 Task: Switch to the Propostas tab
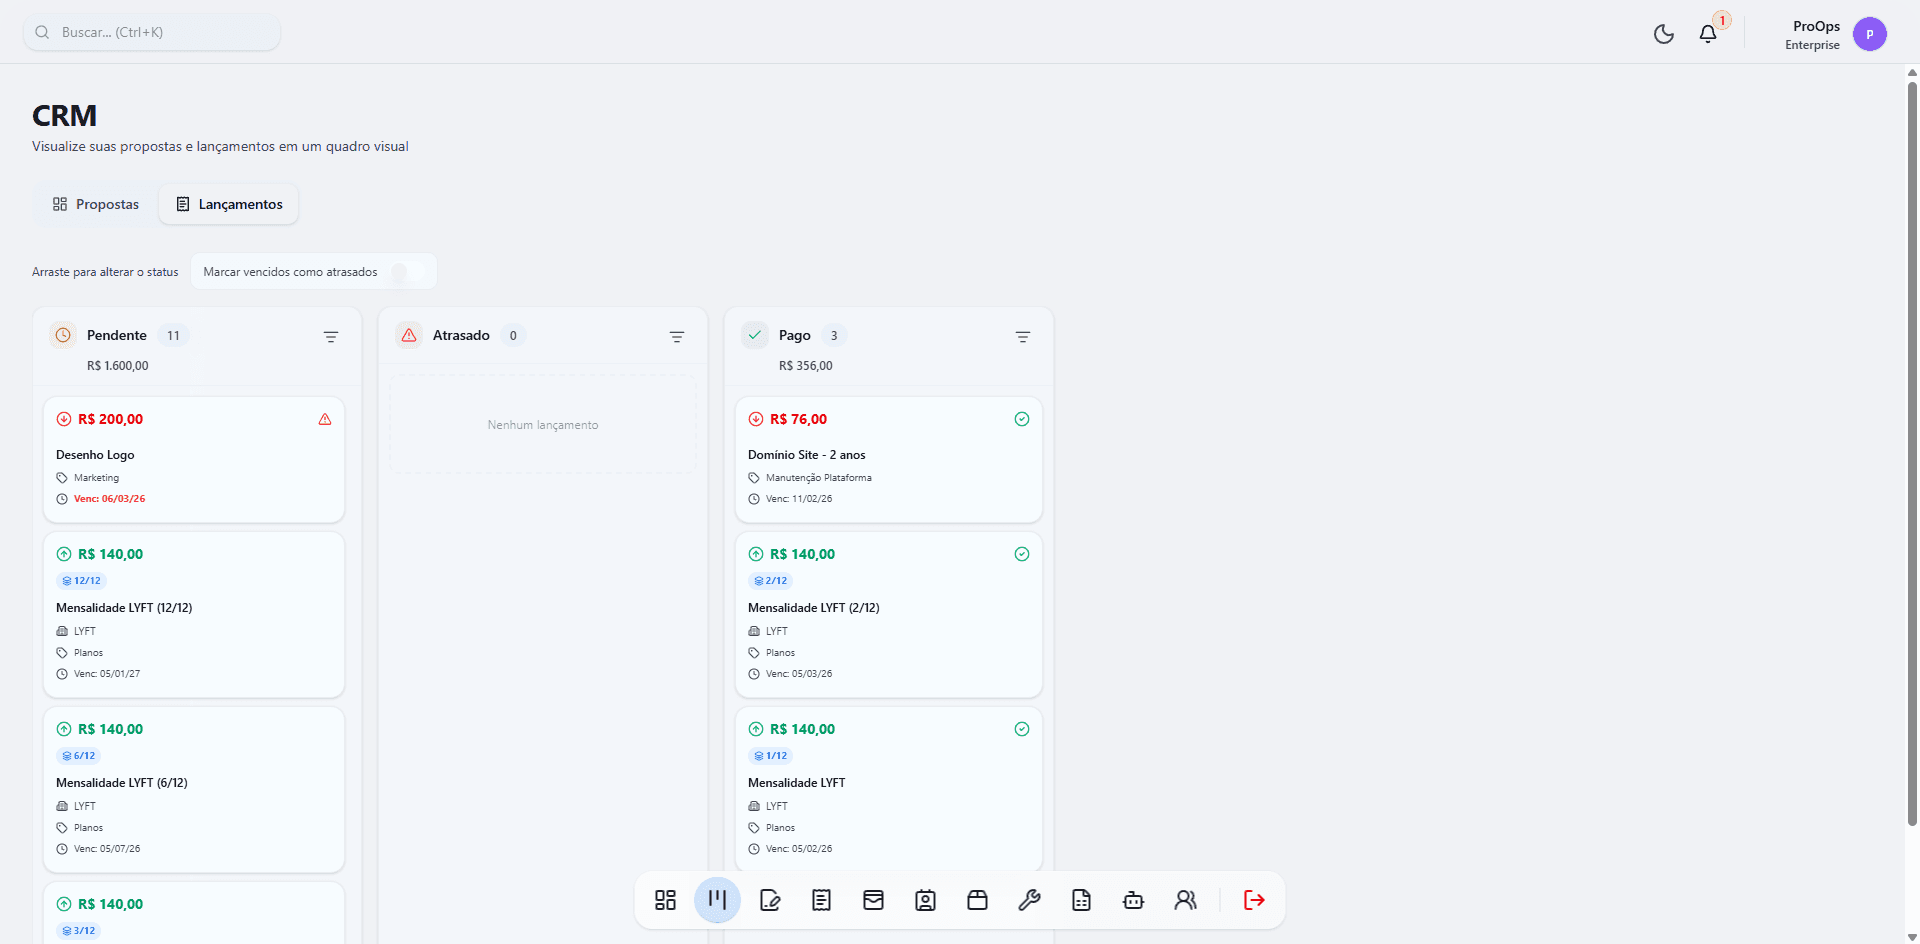[95, 204]
